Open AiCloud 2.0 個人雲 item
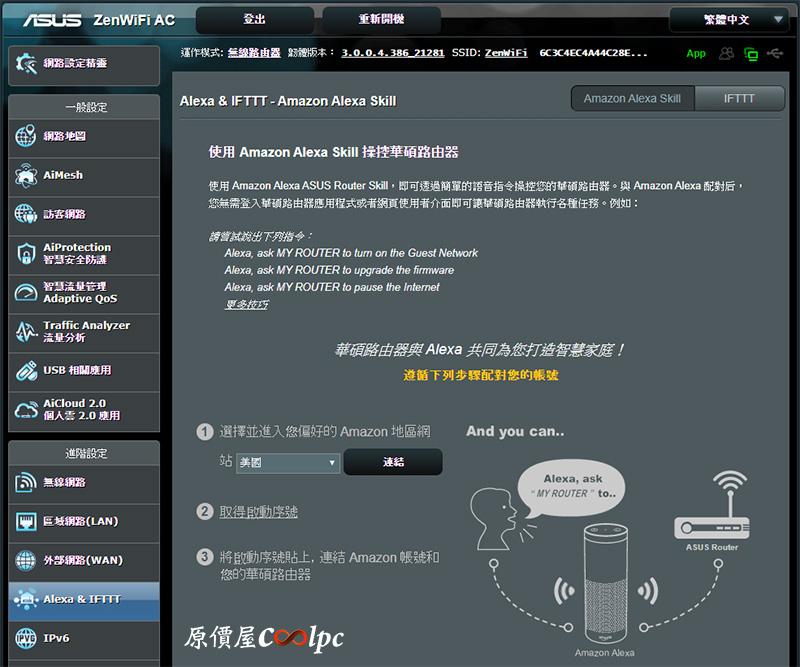This screenshot has height=667, width=800. pos(84,410)
